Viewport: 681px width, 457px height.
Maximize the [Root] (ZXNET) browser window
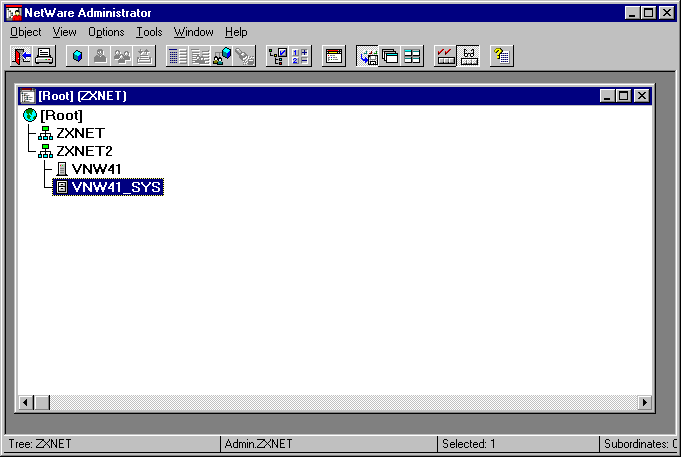624,96
